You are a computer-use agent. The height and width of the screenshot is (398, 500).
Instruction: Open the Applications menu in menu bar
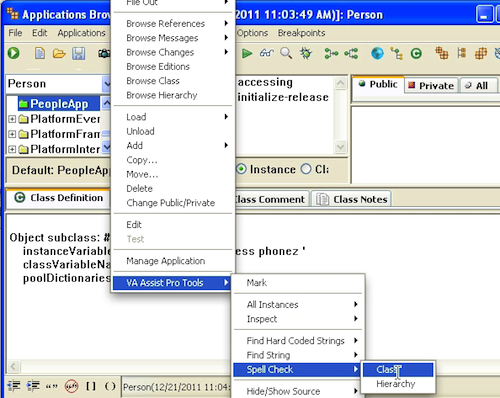[81, 33]
